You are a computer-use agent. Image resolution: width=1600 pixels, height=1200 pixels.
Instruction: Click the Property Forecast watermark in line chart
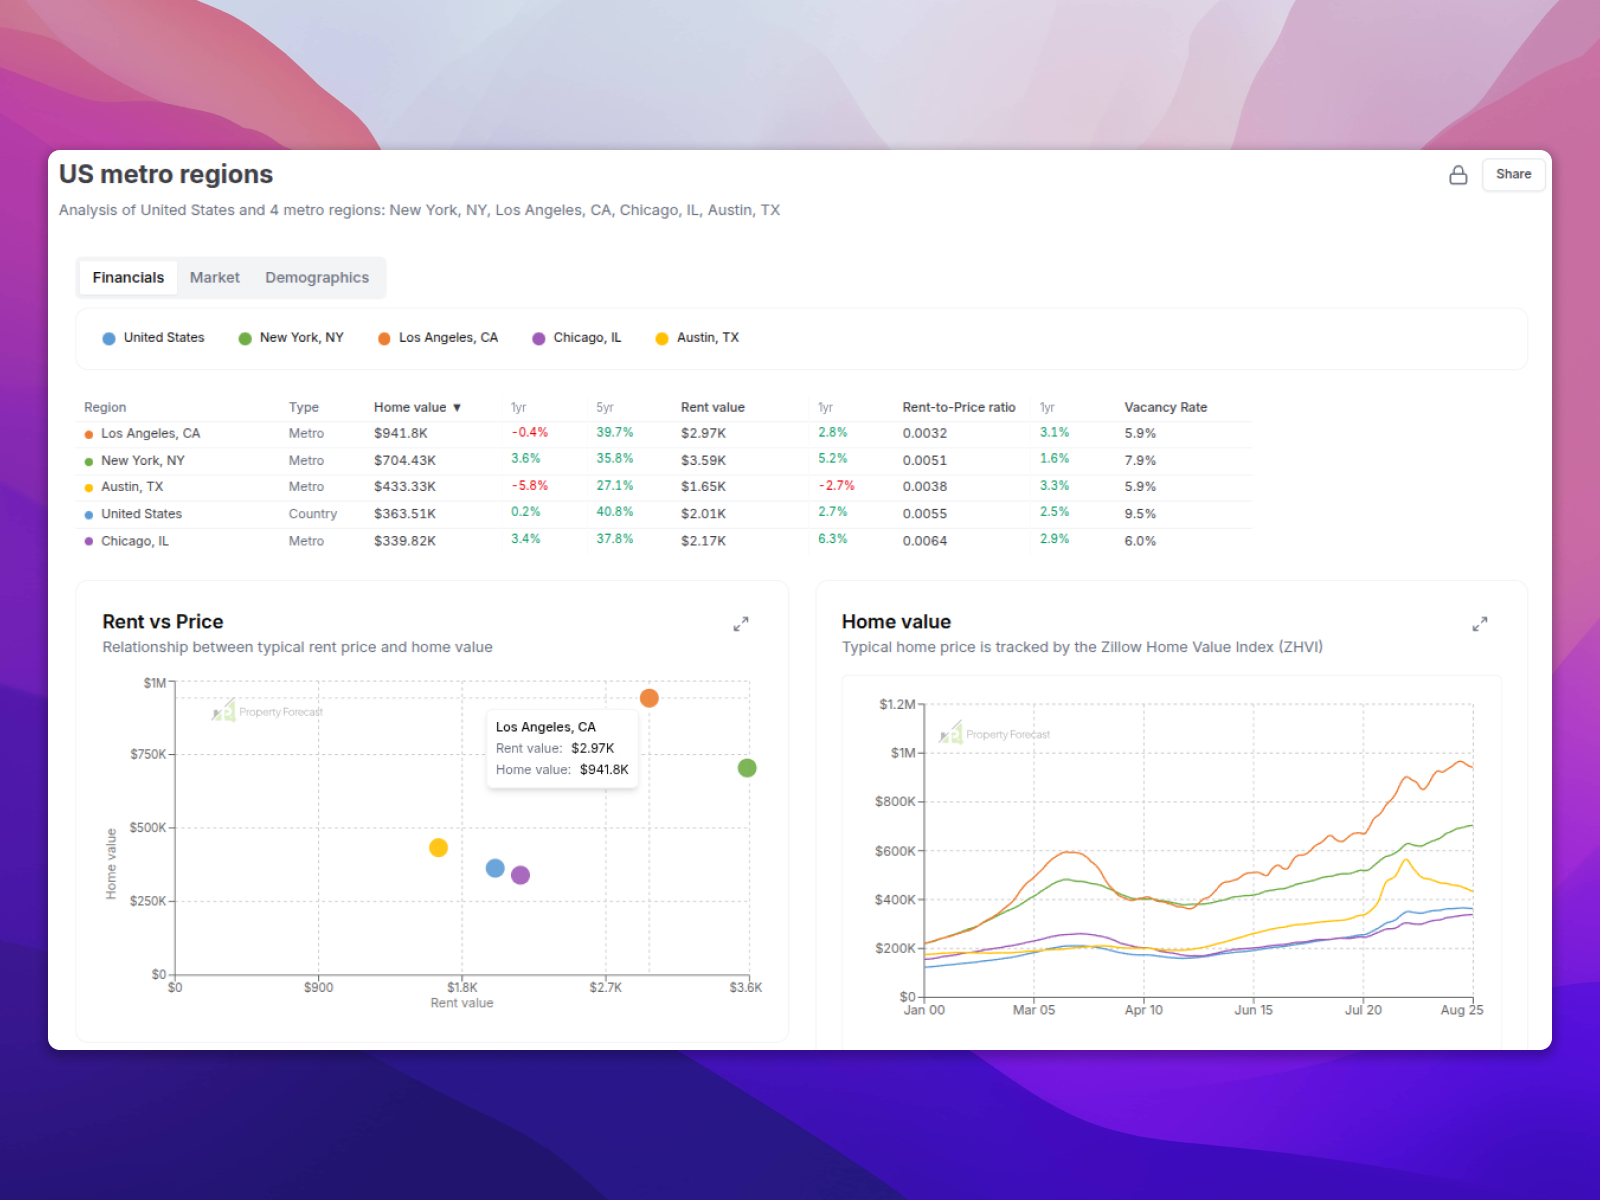coord(995,734)
